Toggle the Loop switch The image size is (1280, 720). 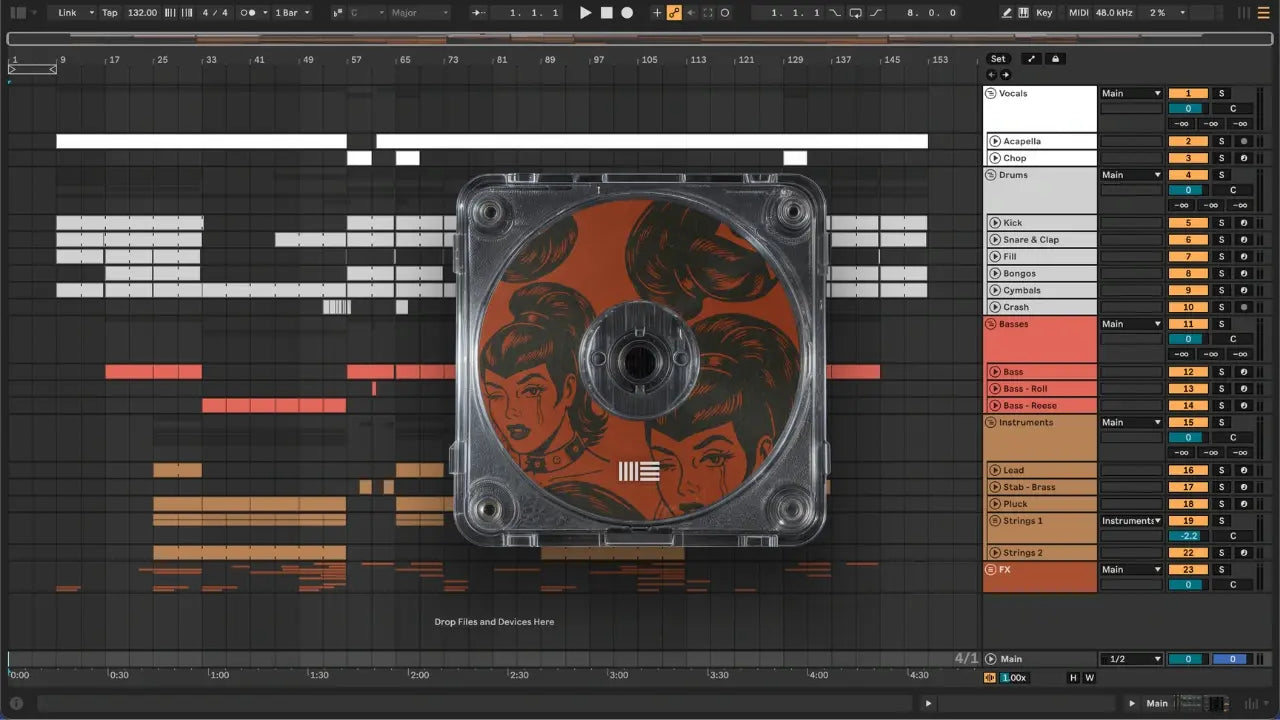[x=855, y=13]
